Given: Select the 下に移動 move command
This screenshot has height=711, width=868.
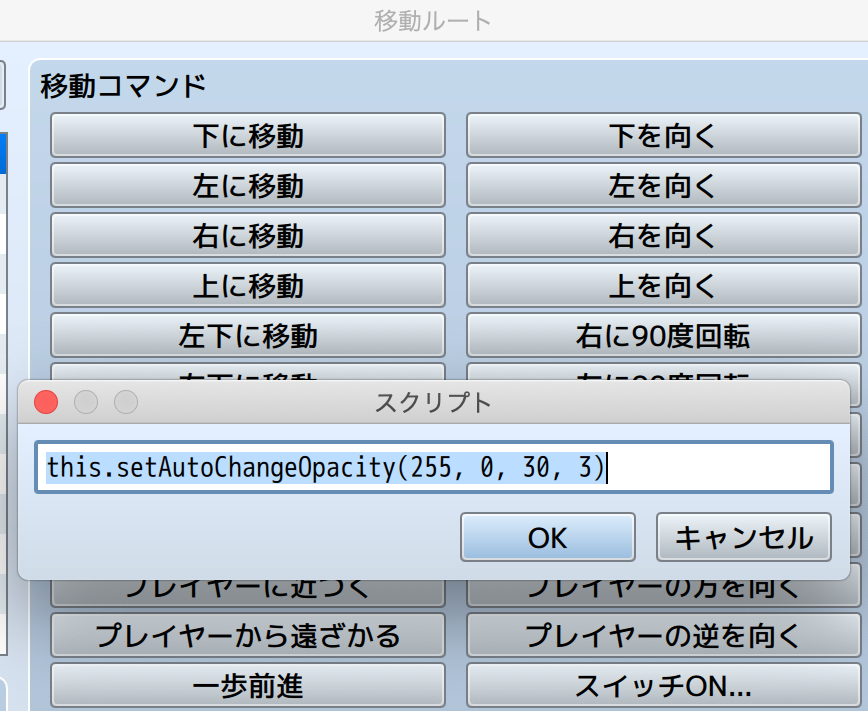Looking at the screenshot, I should (x=247, y=135).
